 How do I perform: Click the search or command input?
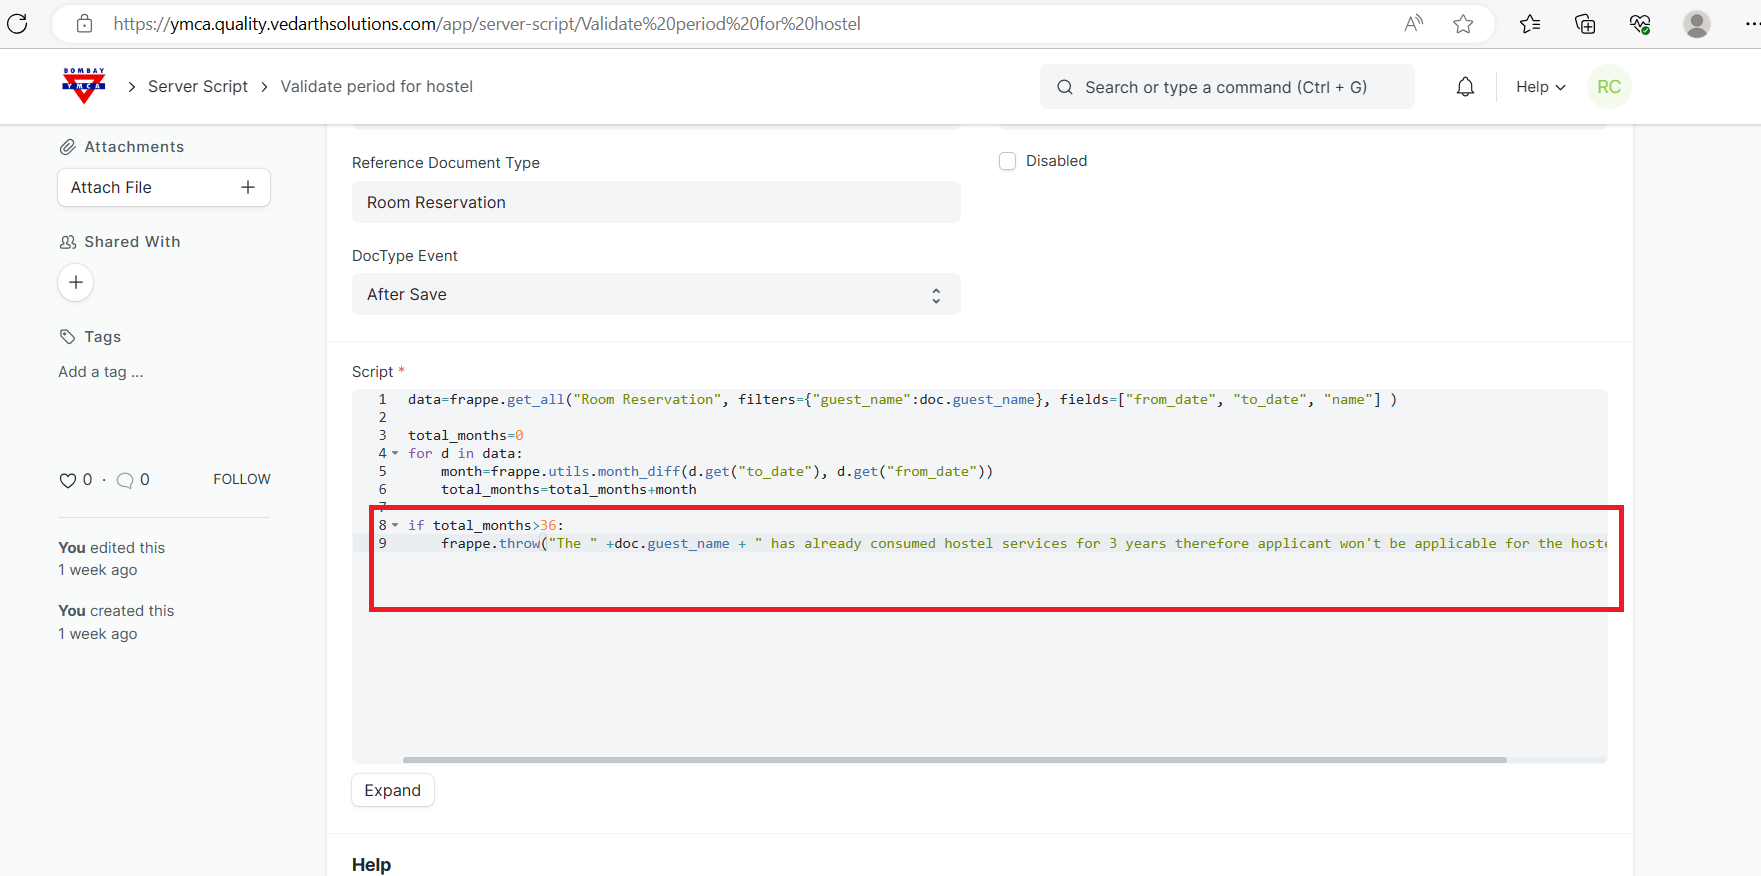tap(1227, 87)
